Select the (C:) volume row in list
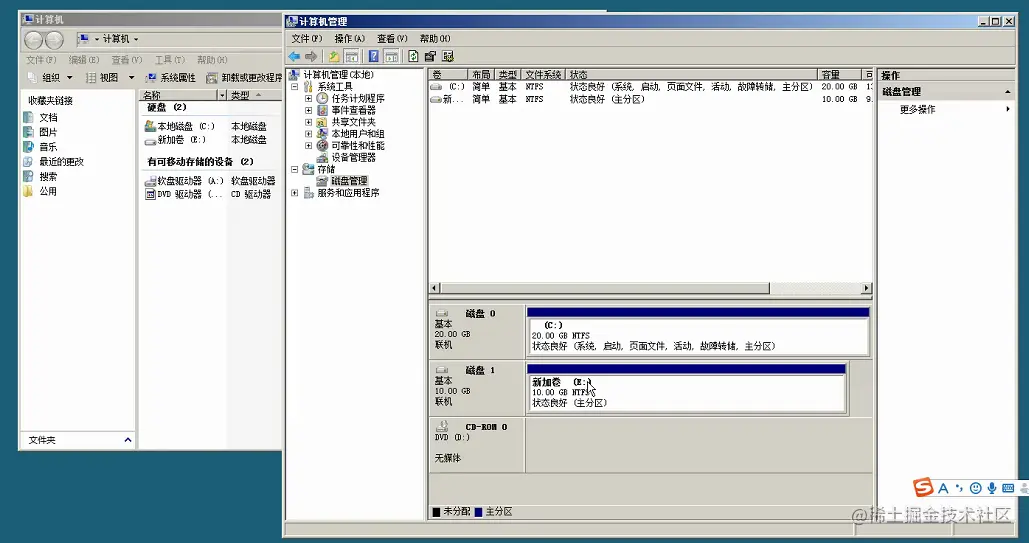Image resolution: width=1029 pixels, height=543 pixels. point(651,87)
